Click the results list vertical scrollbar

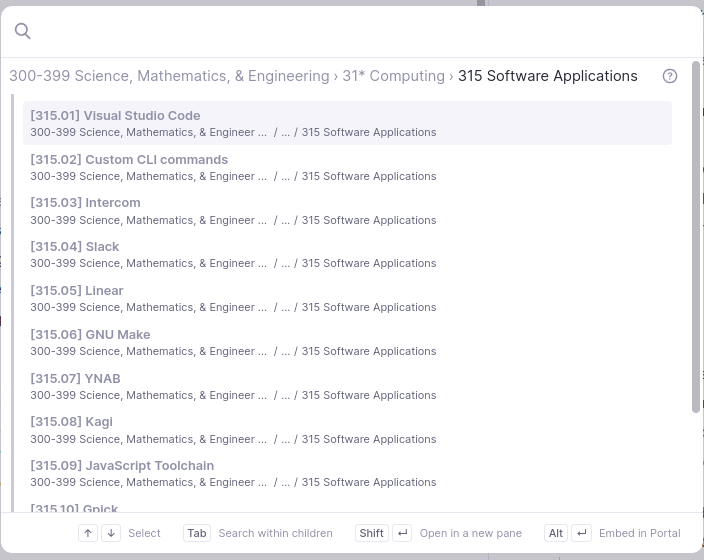(x=696, y=240)
